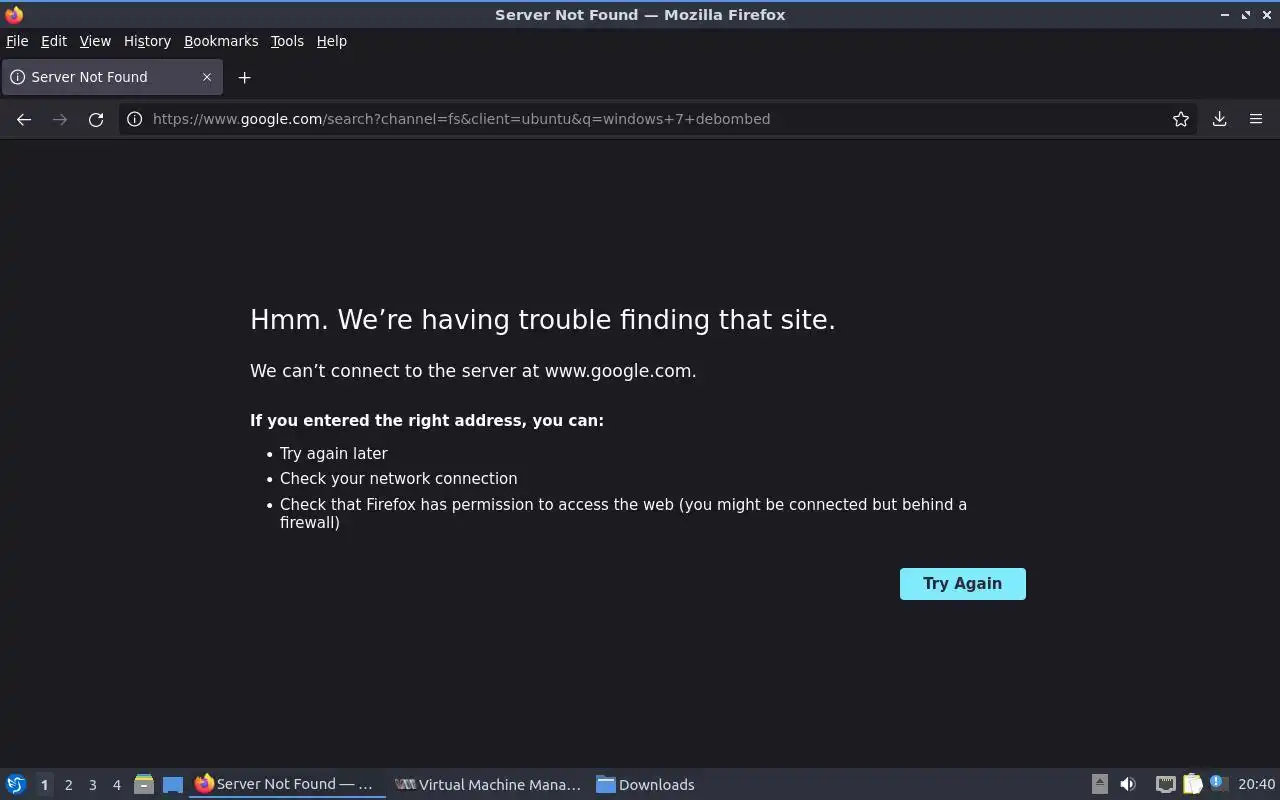Open the volume control tray icon
This screenshot has height=800, width=1280.
[1128, 785]
